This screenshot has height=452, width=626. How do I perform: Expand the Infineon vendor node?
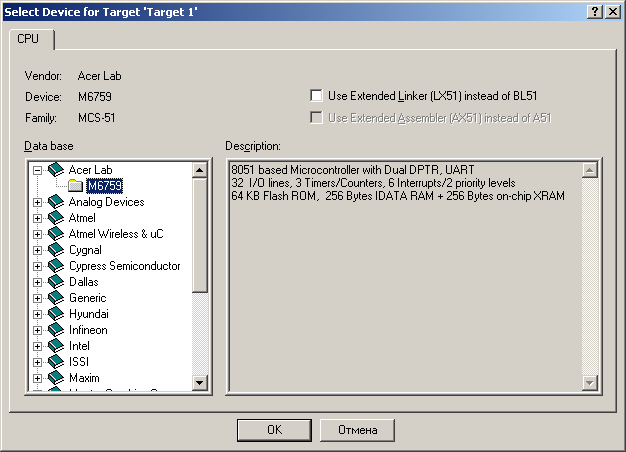38,330
